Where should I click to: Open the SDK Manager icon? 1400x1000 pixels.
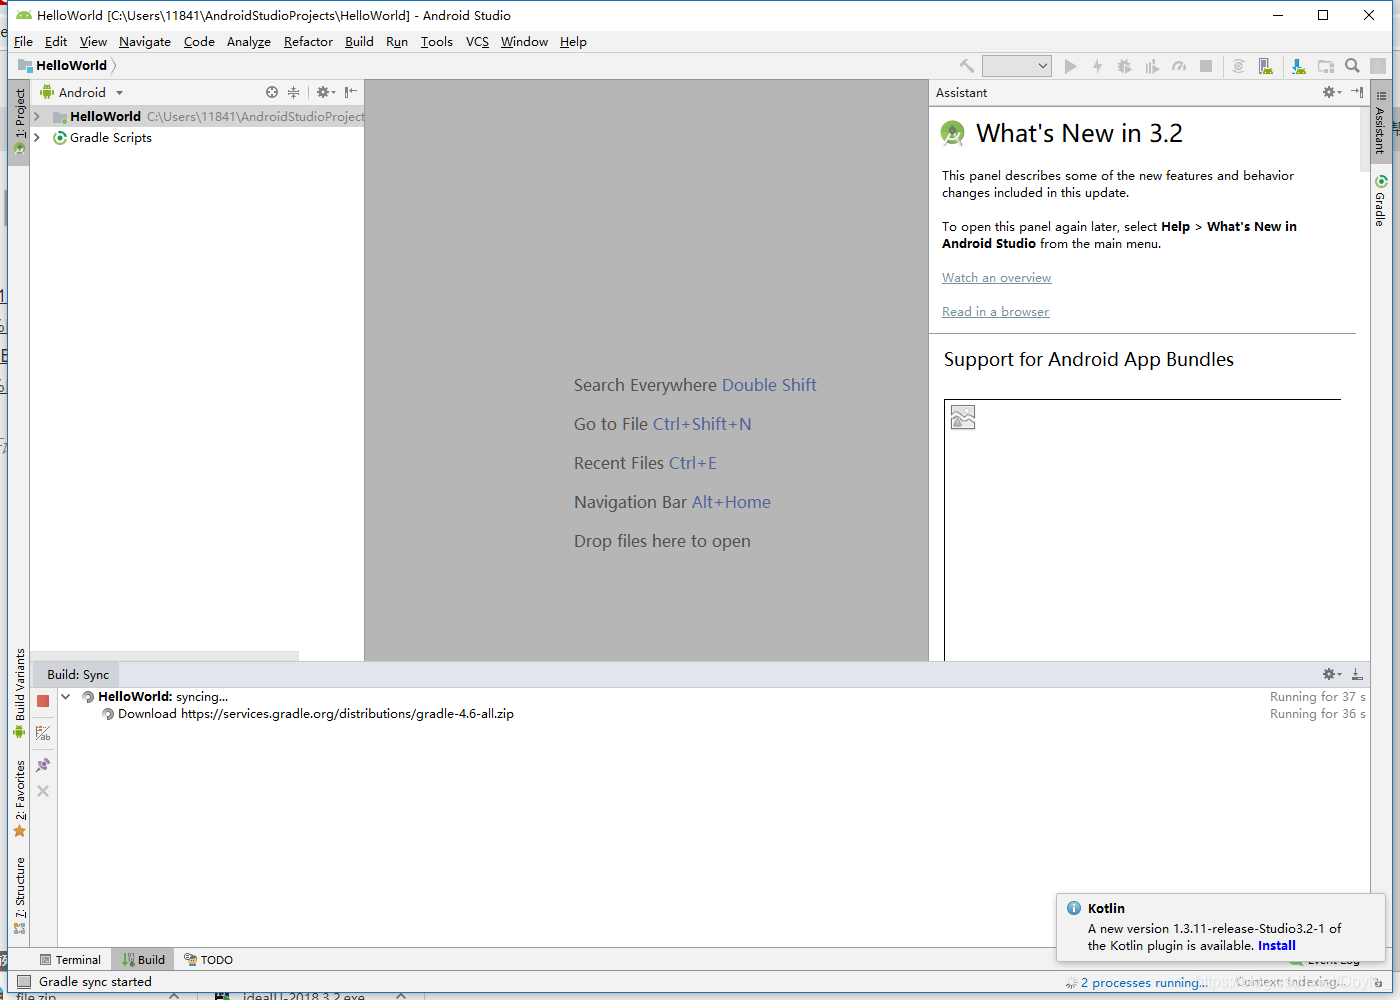point(1298,66)
